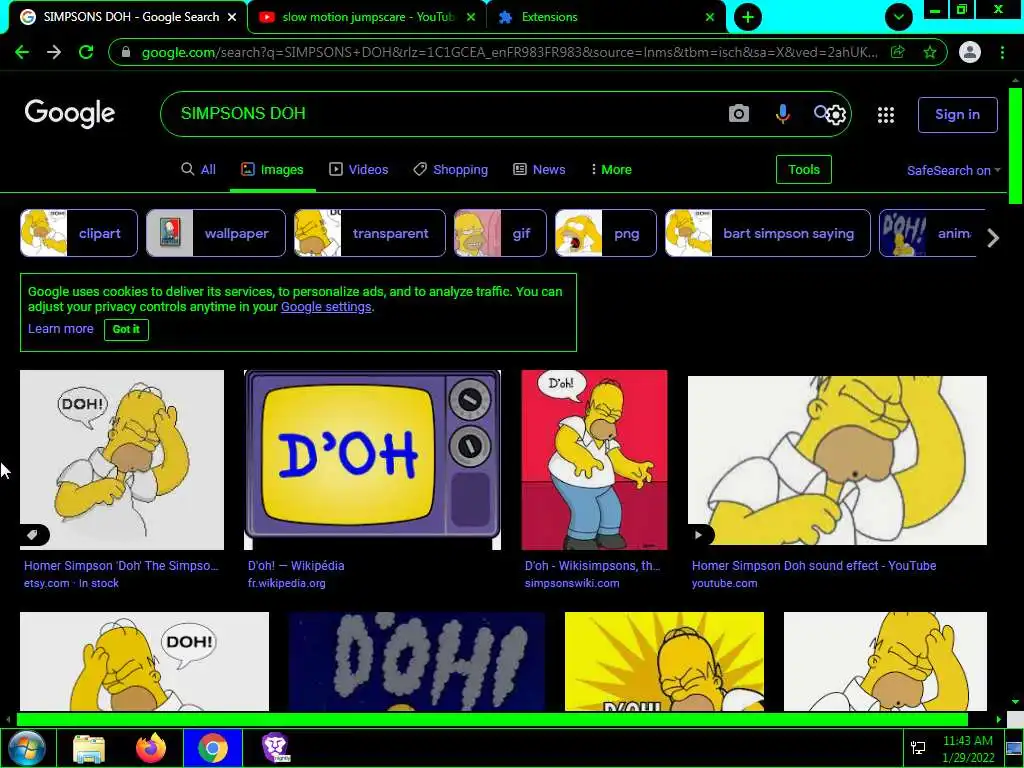Image resolution: width=1024 pixels, height=768 pixels.
Task: Launch Brave browser from taskbar
Action: [276, 748]
